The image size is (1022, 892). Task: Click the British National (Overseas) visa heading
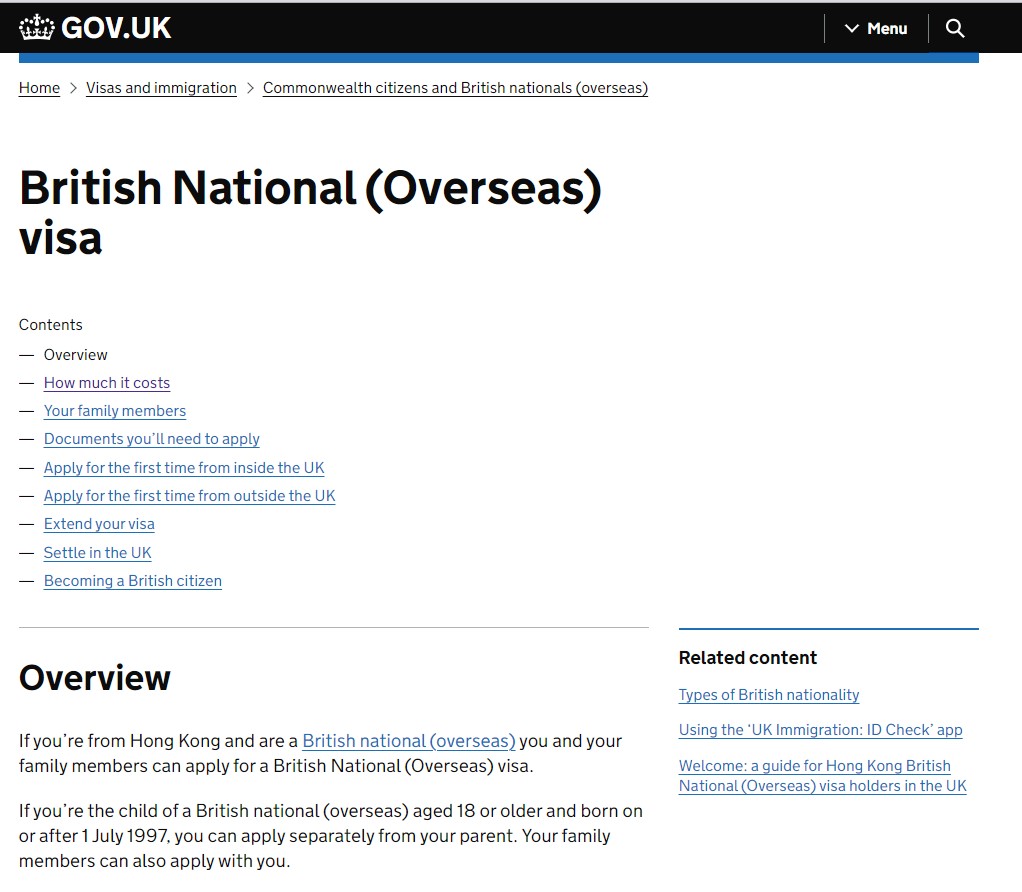click(x=310, y=213)
